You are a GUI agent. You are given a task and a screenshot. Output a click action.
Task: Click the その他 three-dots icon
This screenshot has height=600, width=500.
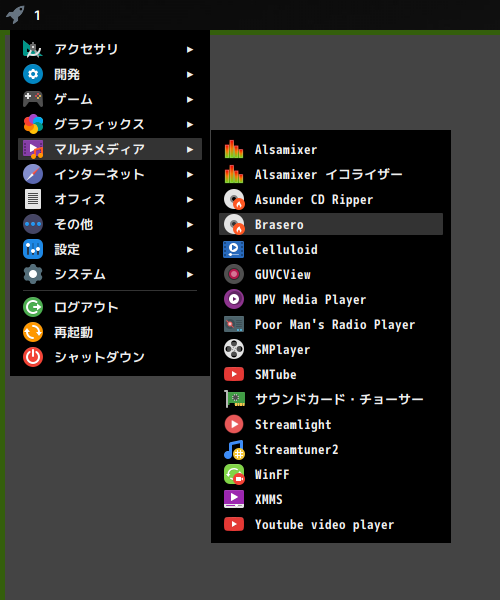pos(33,224)
